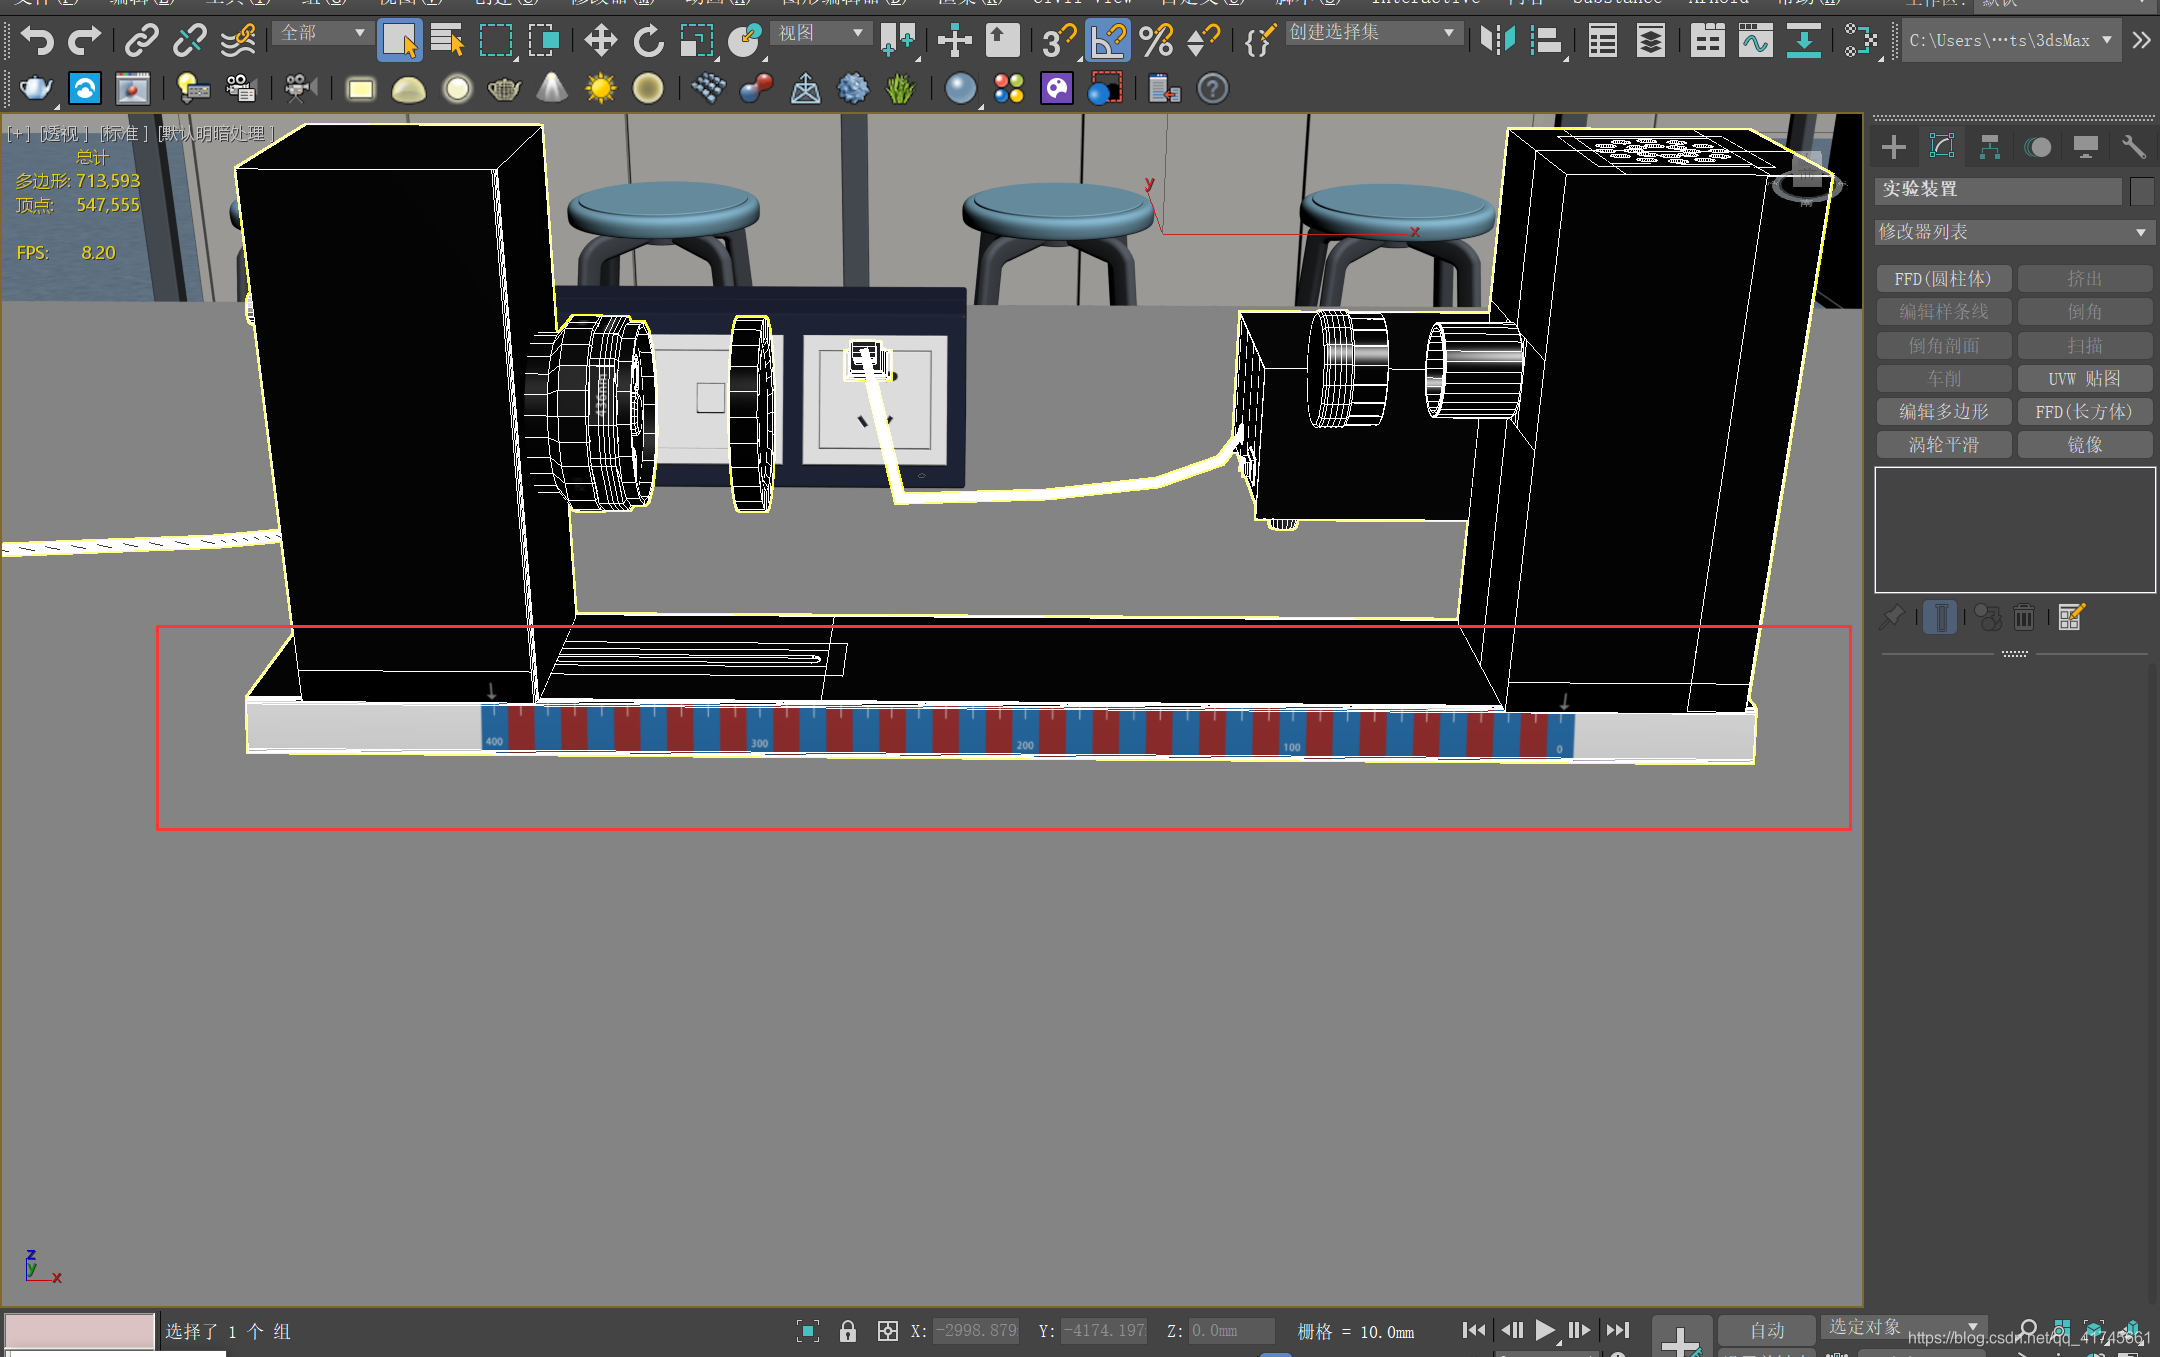Click the teapot render setup icon
The width and height of the screenshot is (2160, 1357).
coord(36,89)
